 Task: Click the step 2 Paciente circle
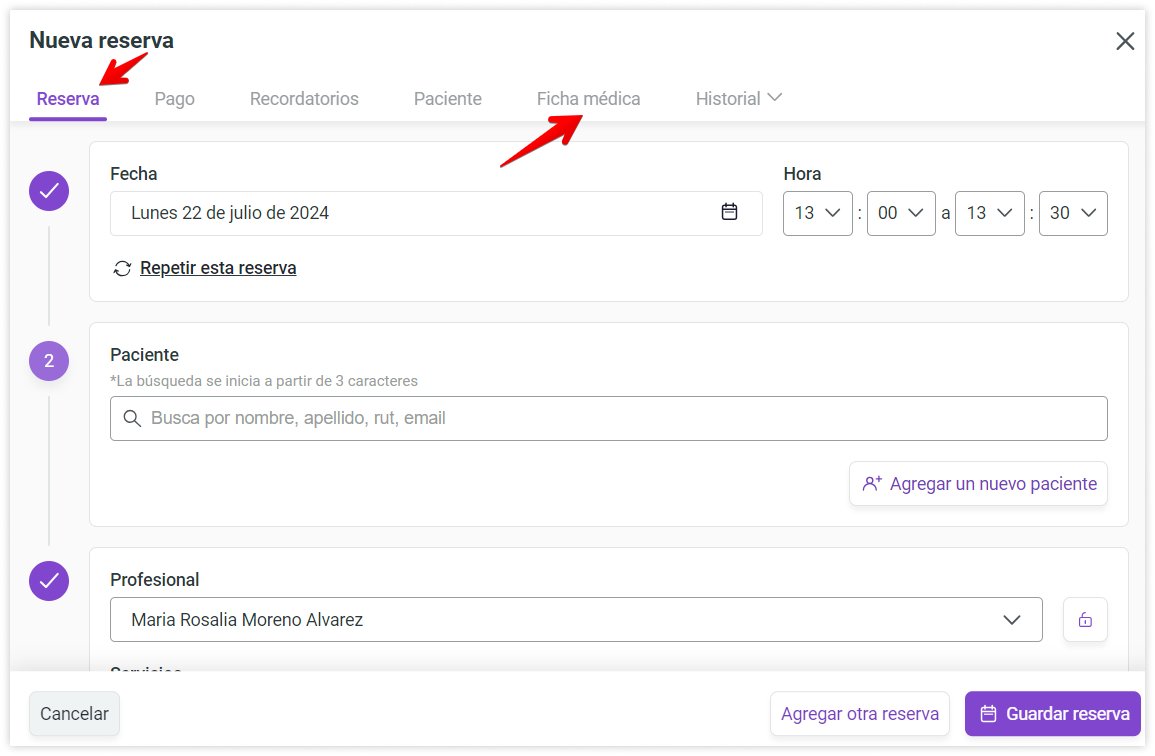pos(49,360)
